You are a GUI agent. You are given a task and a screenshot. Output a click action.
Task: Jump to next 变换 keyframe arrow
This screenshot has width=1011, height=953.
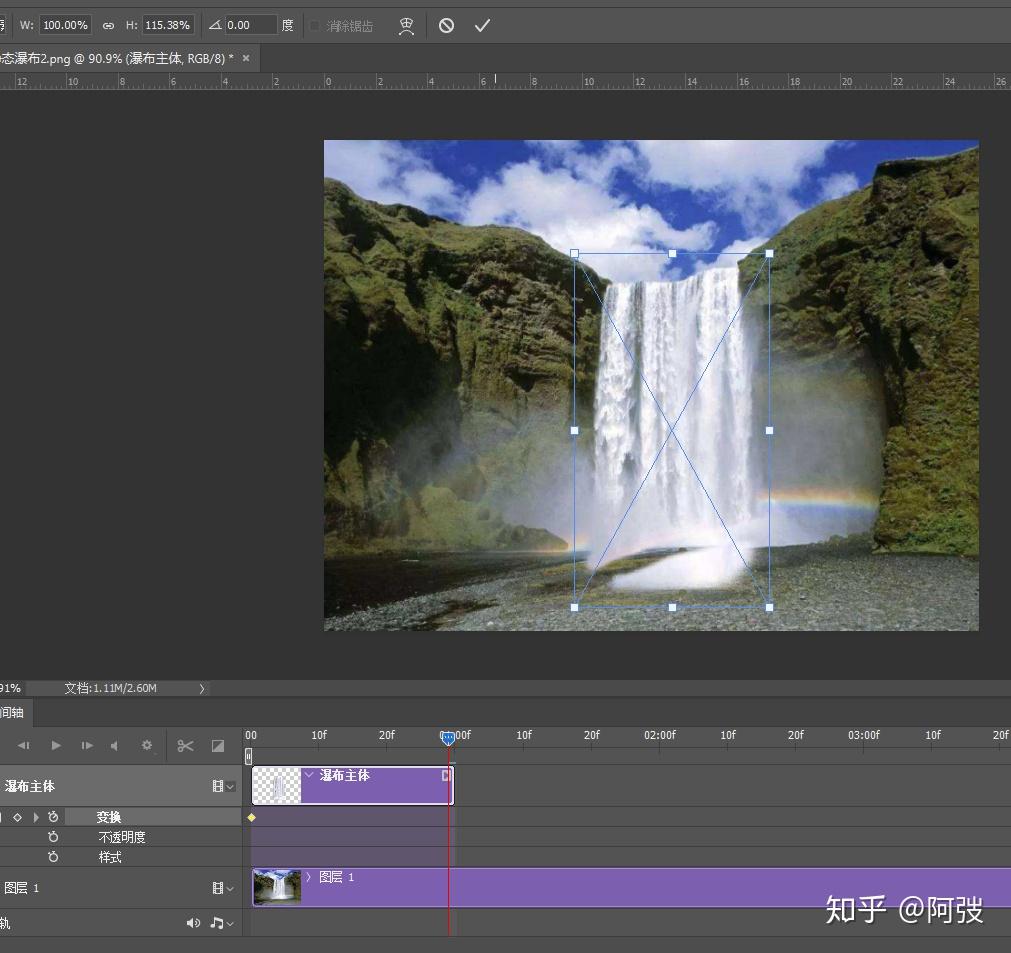coord(35,817)
